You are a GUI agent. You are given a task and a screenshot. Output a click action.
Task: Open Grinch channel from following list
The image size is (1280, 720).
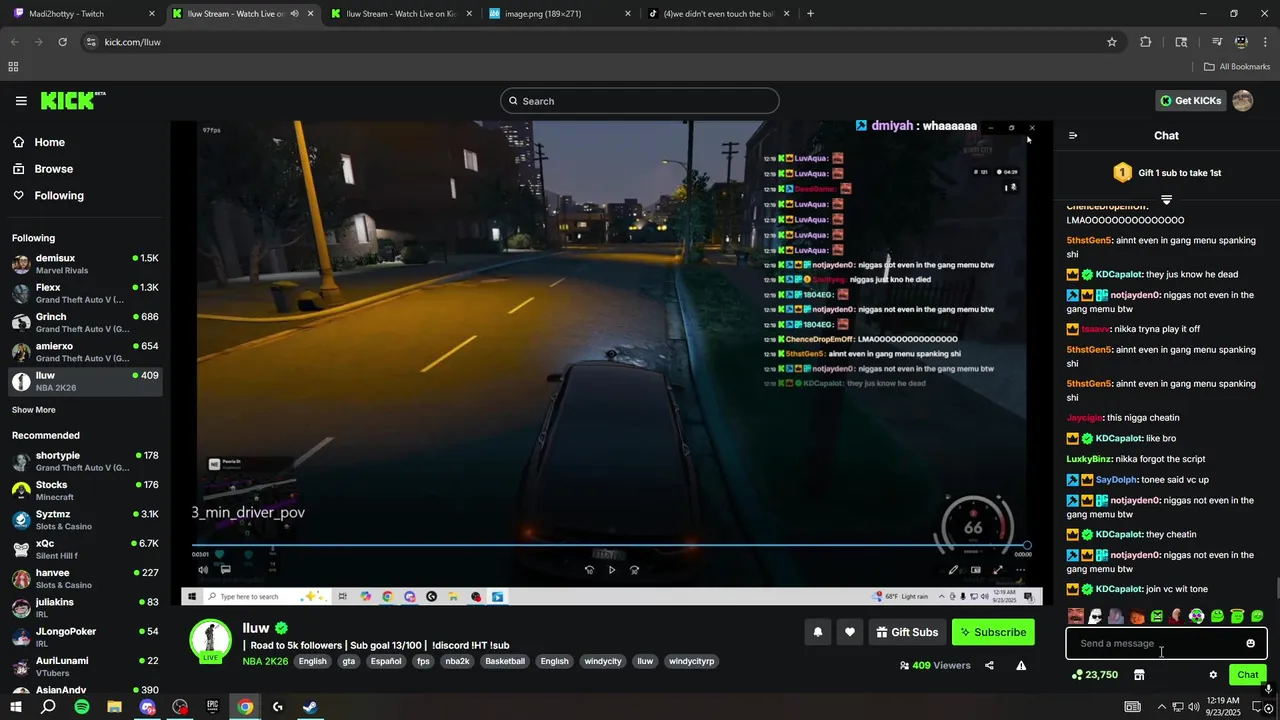84,323
